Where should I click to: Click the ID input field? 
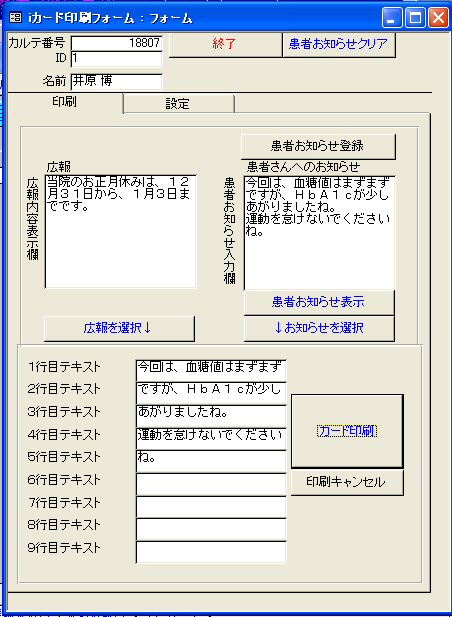116,59
